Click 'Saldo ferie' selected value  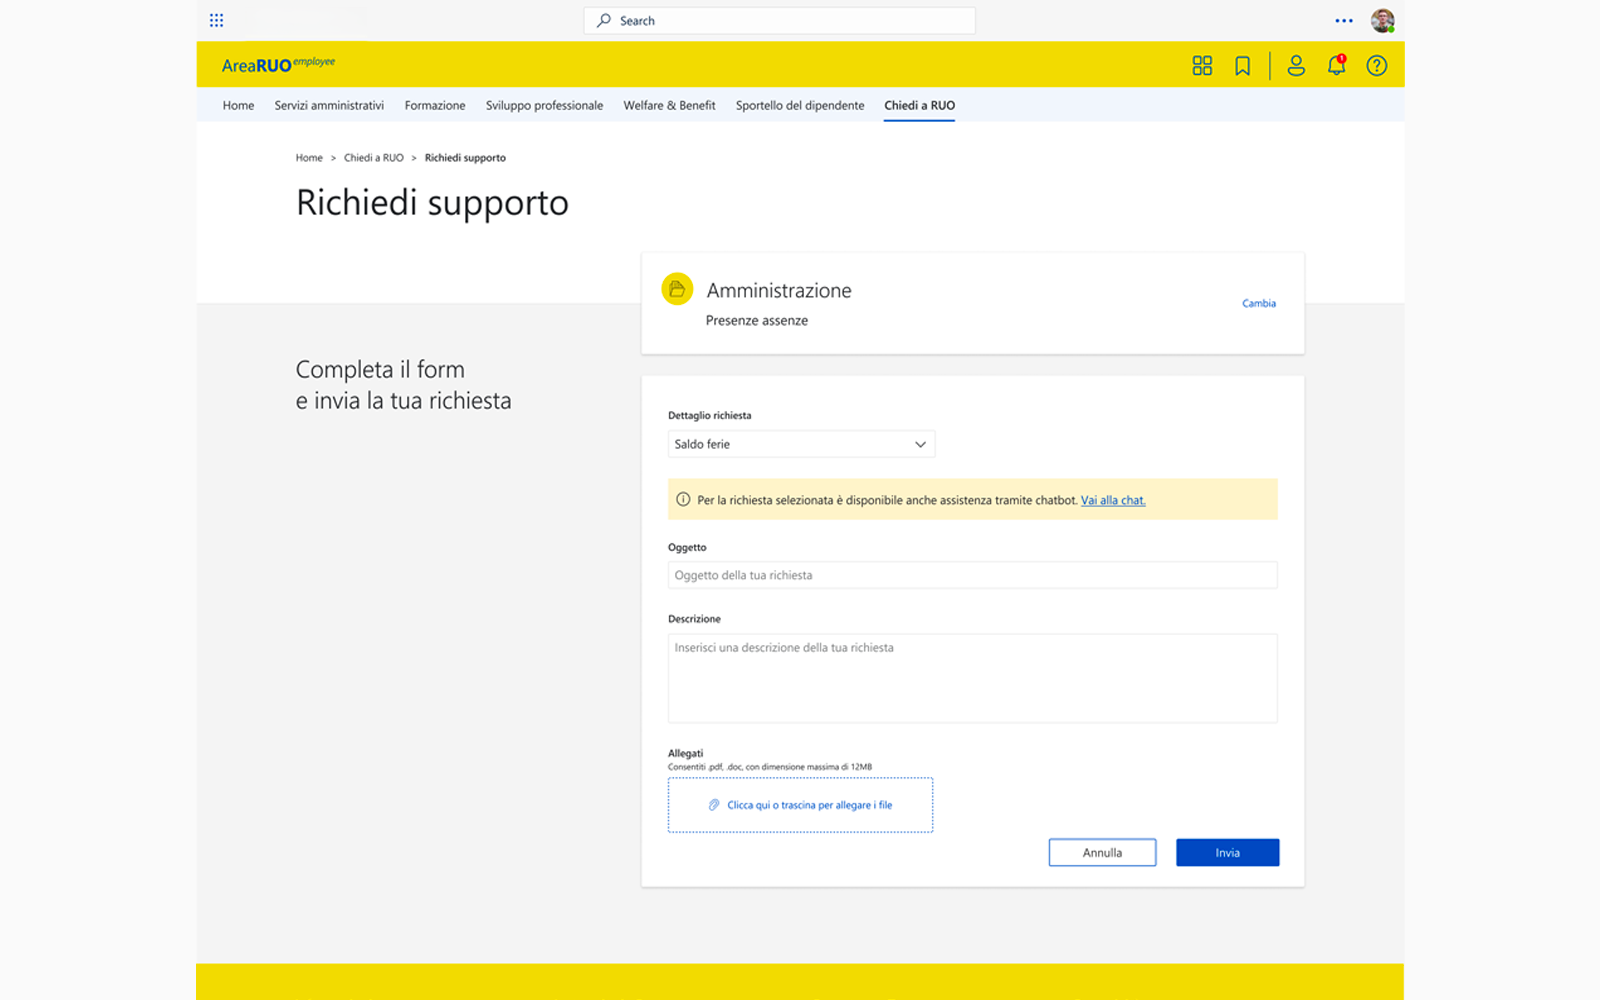point(702,444)
